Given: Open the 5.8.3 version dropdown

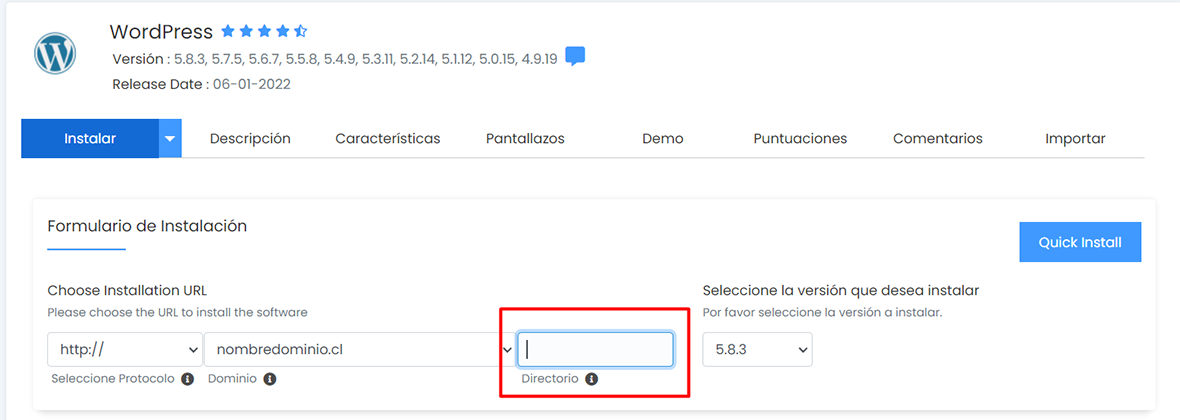Looking at the screenshot, I should tap(757, 349).
